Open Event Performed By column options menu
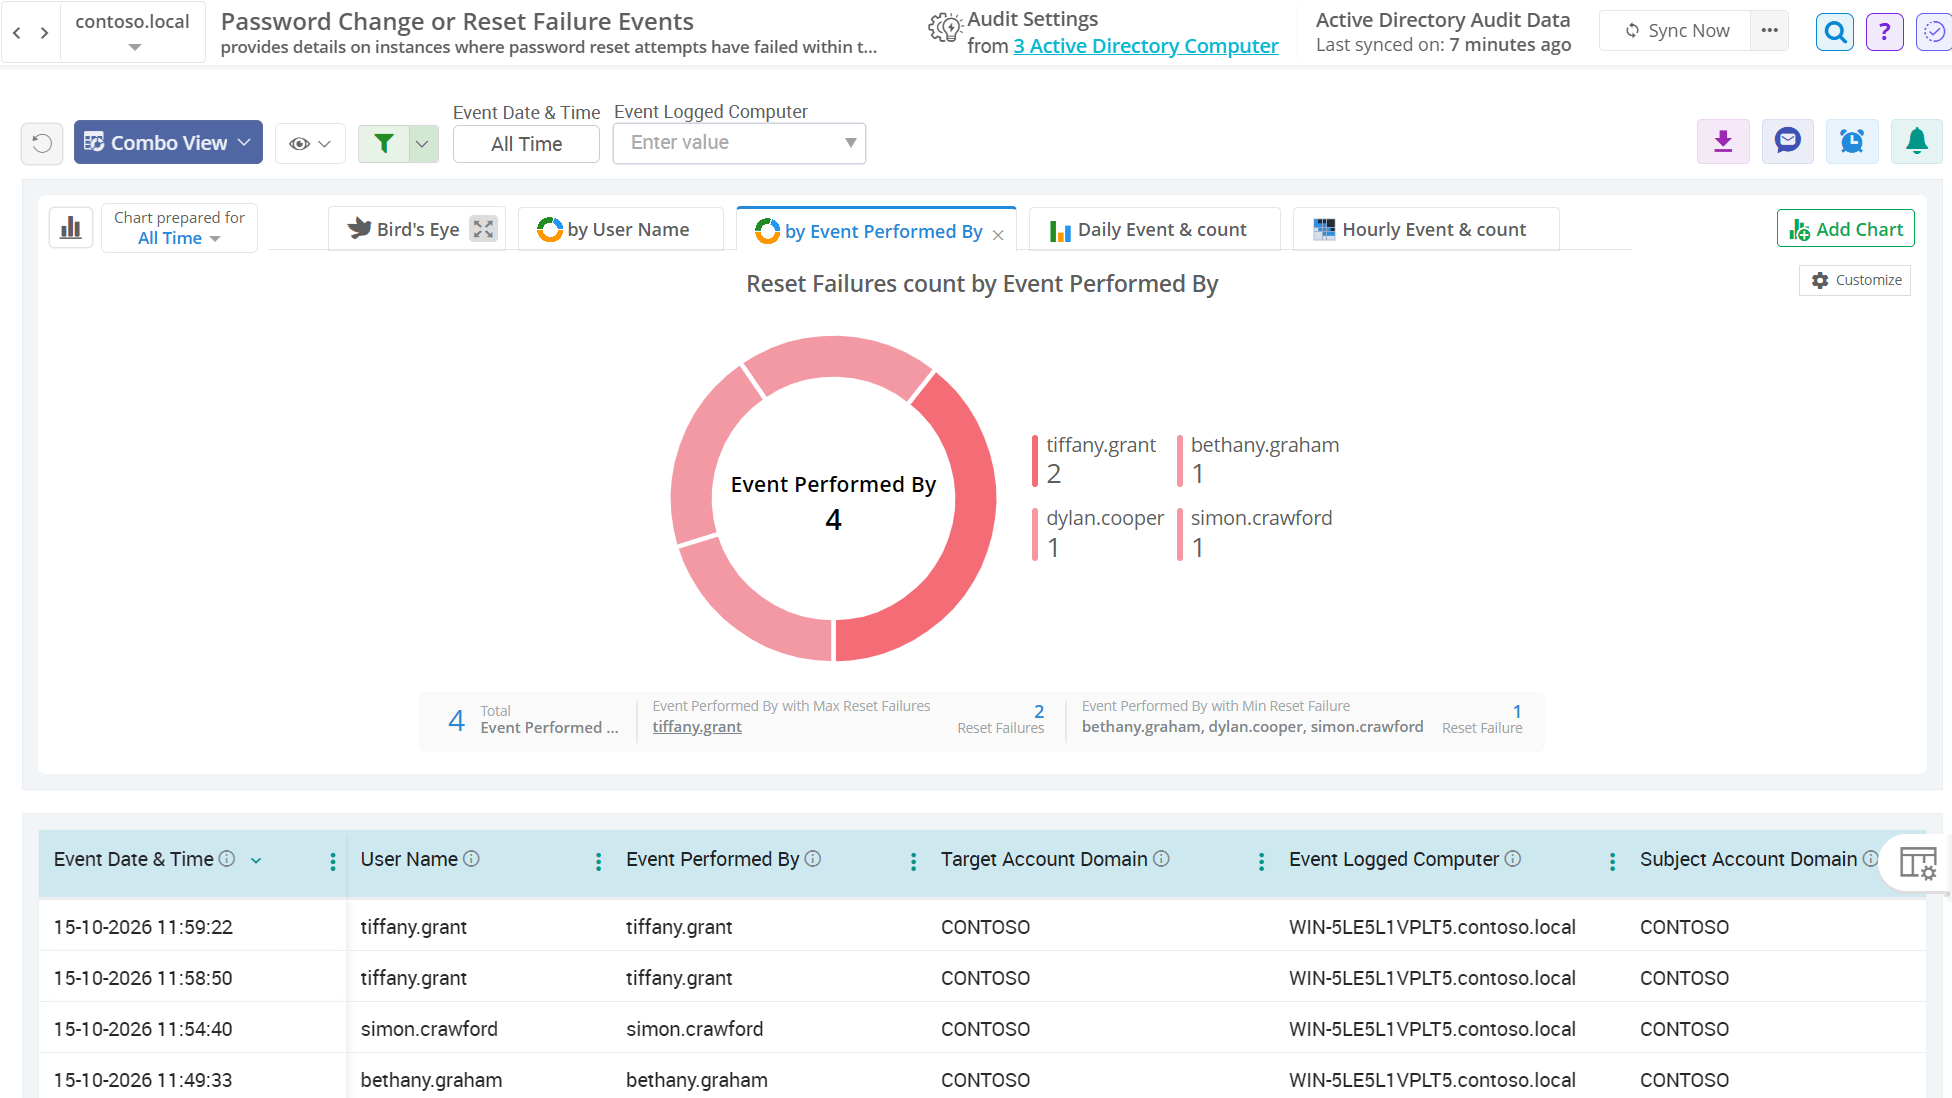This screenshot has width=1952, height=1098. [x=913, y=861]
